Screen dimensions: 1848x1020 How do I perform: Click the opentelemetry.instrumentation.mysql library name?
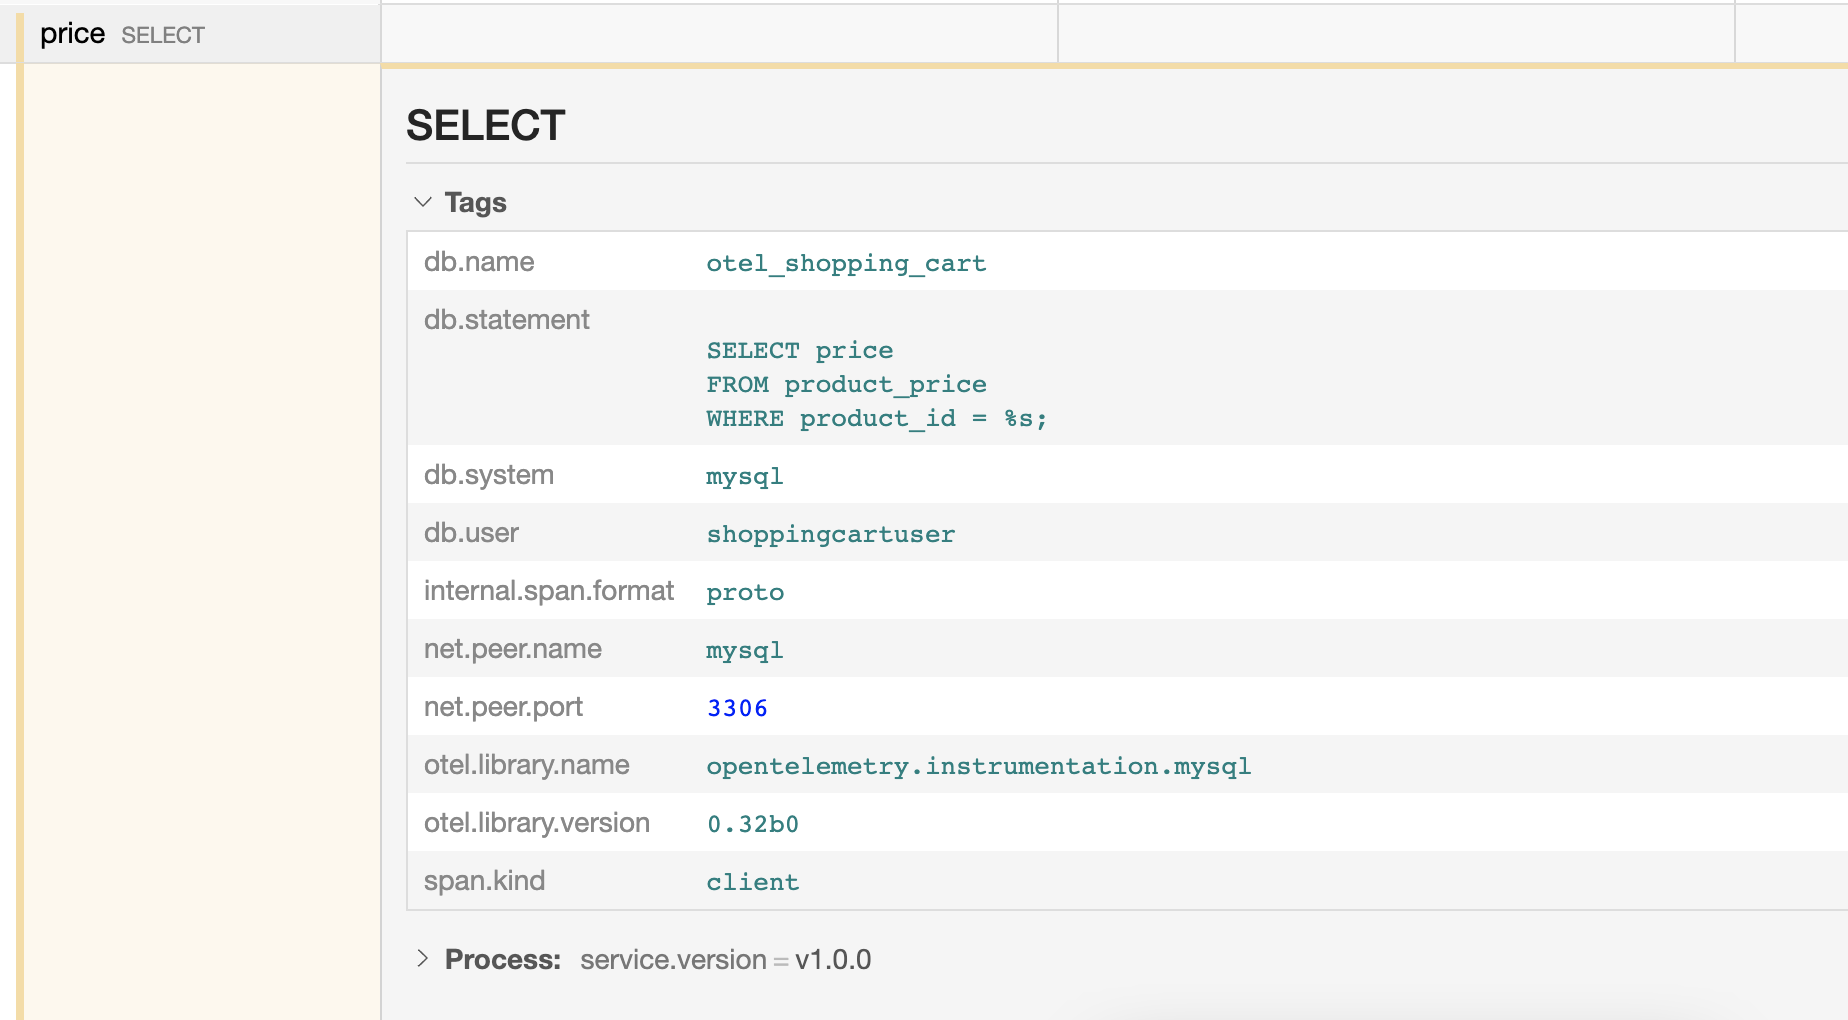pos(978,766)
